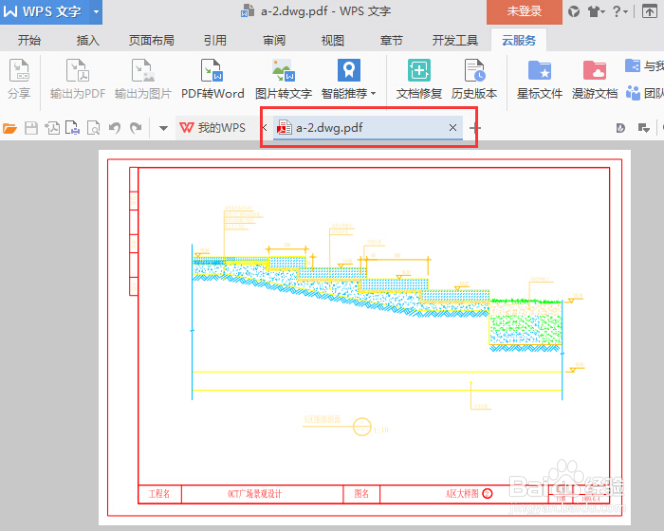Open 星标文件 starred files
The width and height of the screenshot is (664, 531).
pyautogui.click(x=540, y=79)
